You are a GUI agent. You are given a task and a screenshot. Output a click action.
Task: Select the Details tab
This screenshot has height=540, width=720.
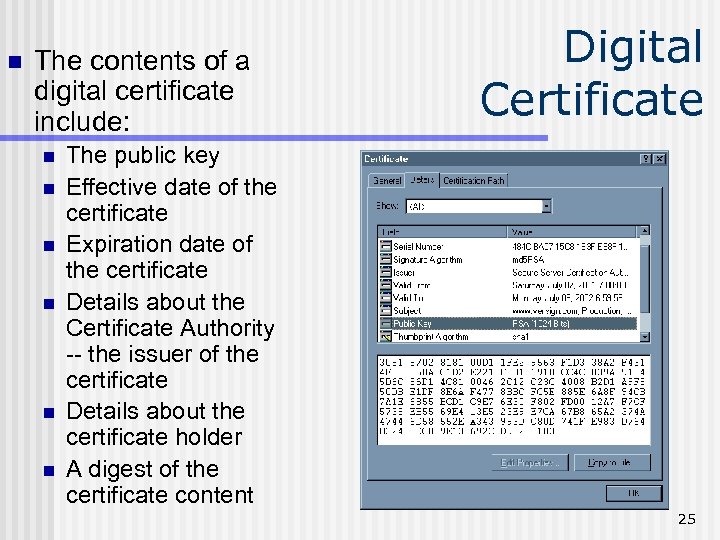point(422,180)
